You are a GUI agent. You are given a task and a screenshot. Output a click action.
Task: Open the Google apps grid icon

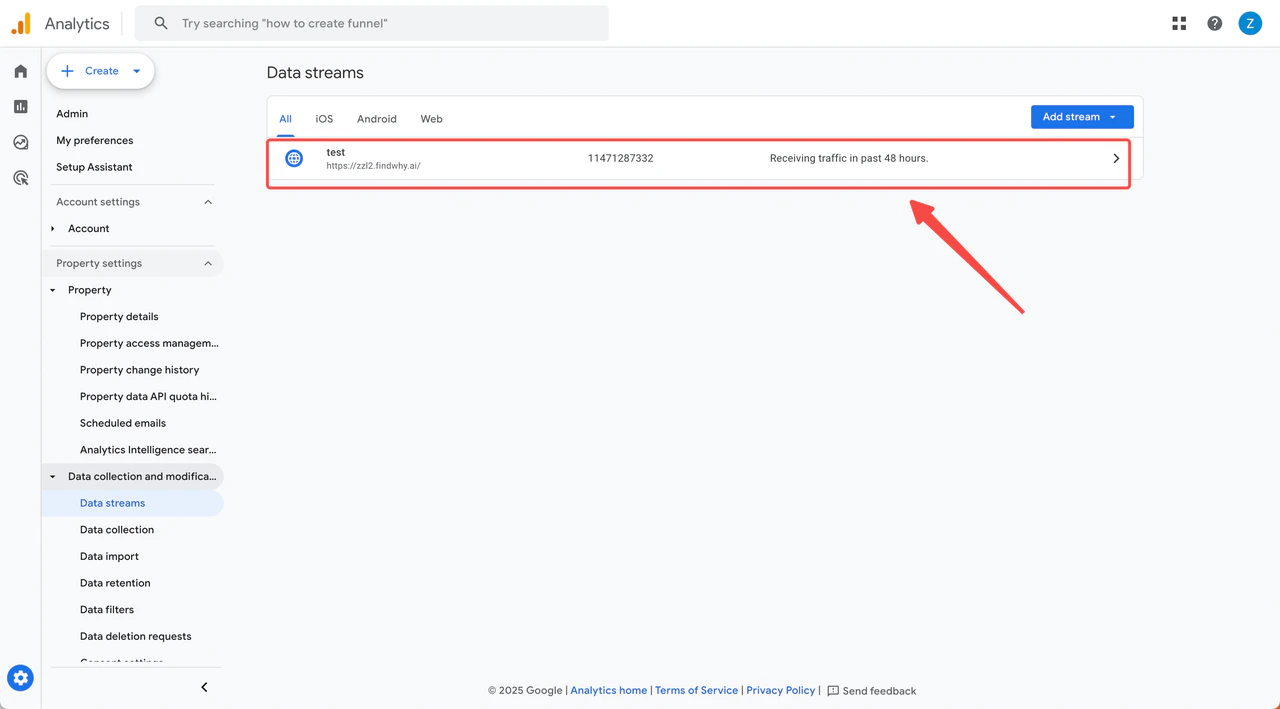coord(1179,23)
